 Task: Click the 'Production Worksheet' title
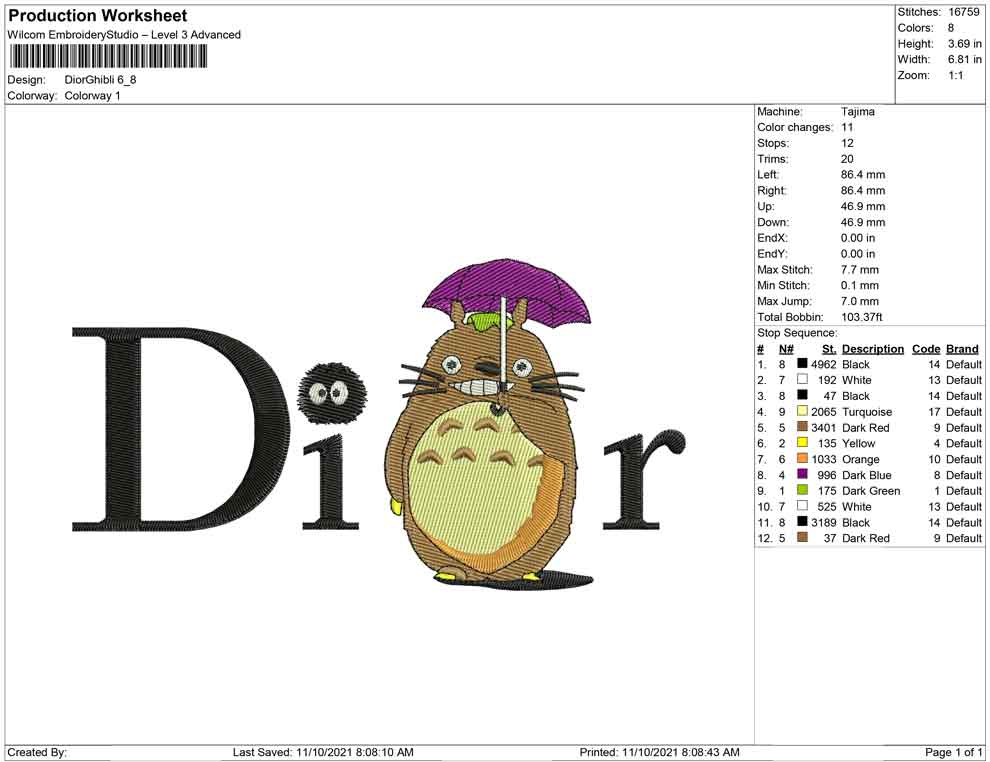98,16
